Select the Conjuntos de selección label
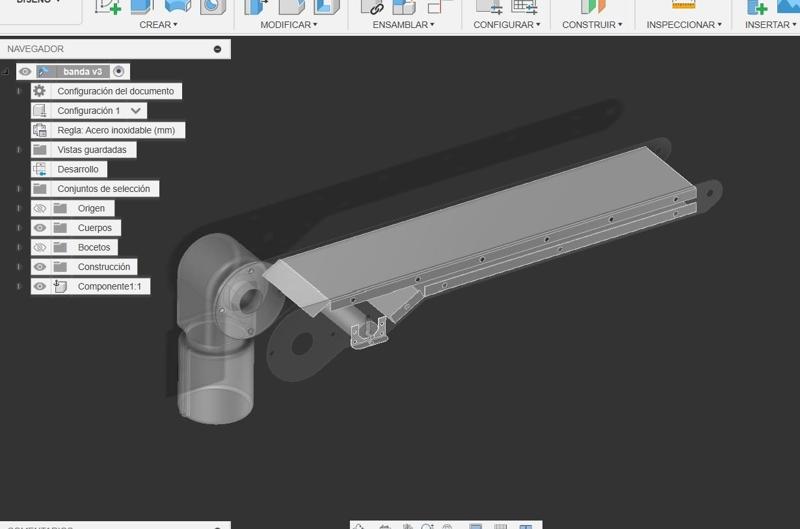This screenshot has height=529, width=800. pyautogui.click(x=104, y=189)
